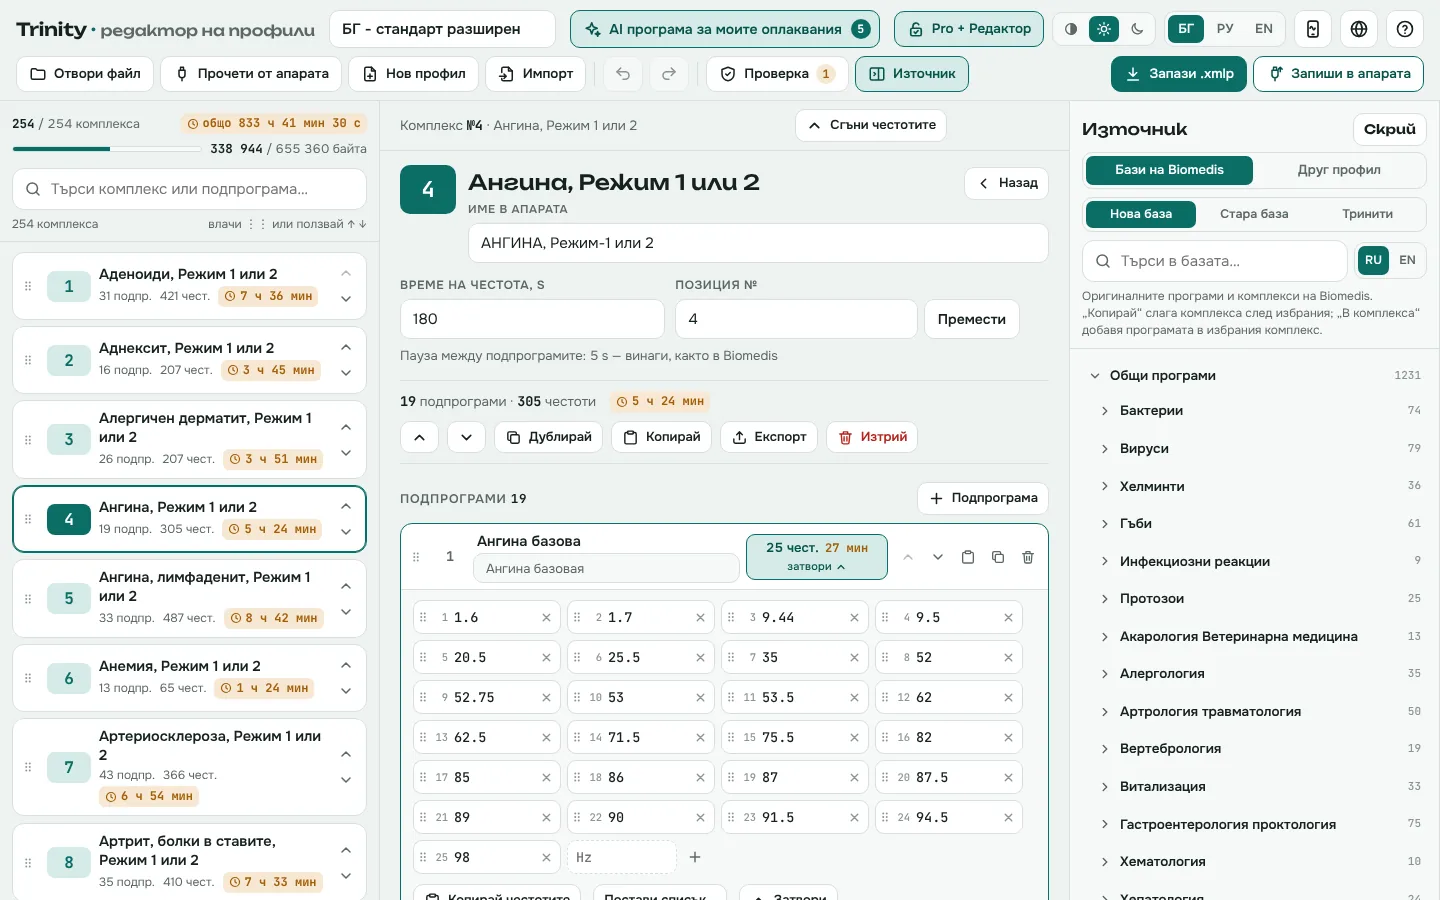This screenshot has width=1440, height=900.
Task: Switch to the Стара база tab
Action: (1254, 214)
